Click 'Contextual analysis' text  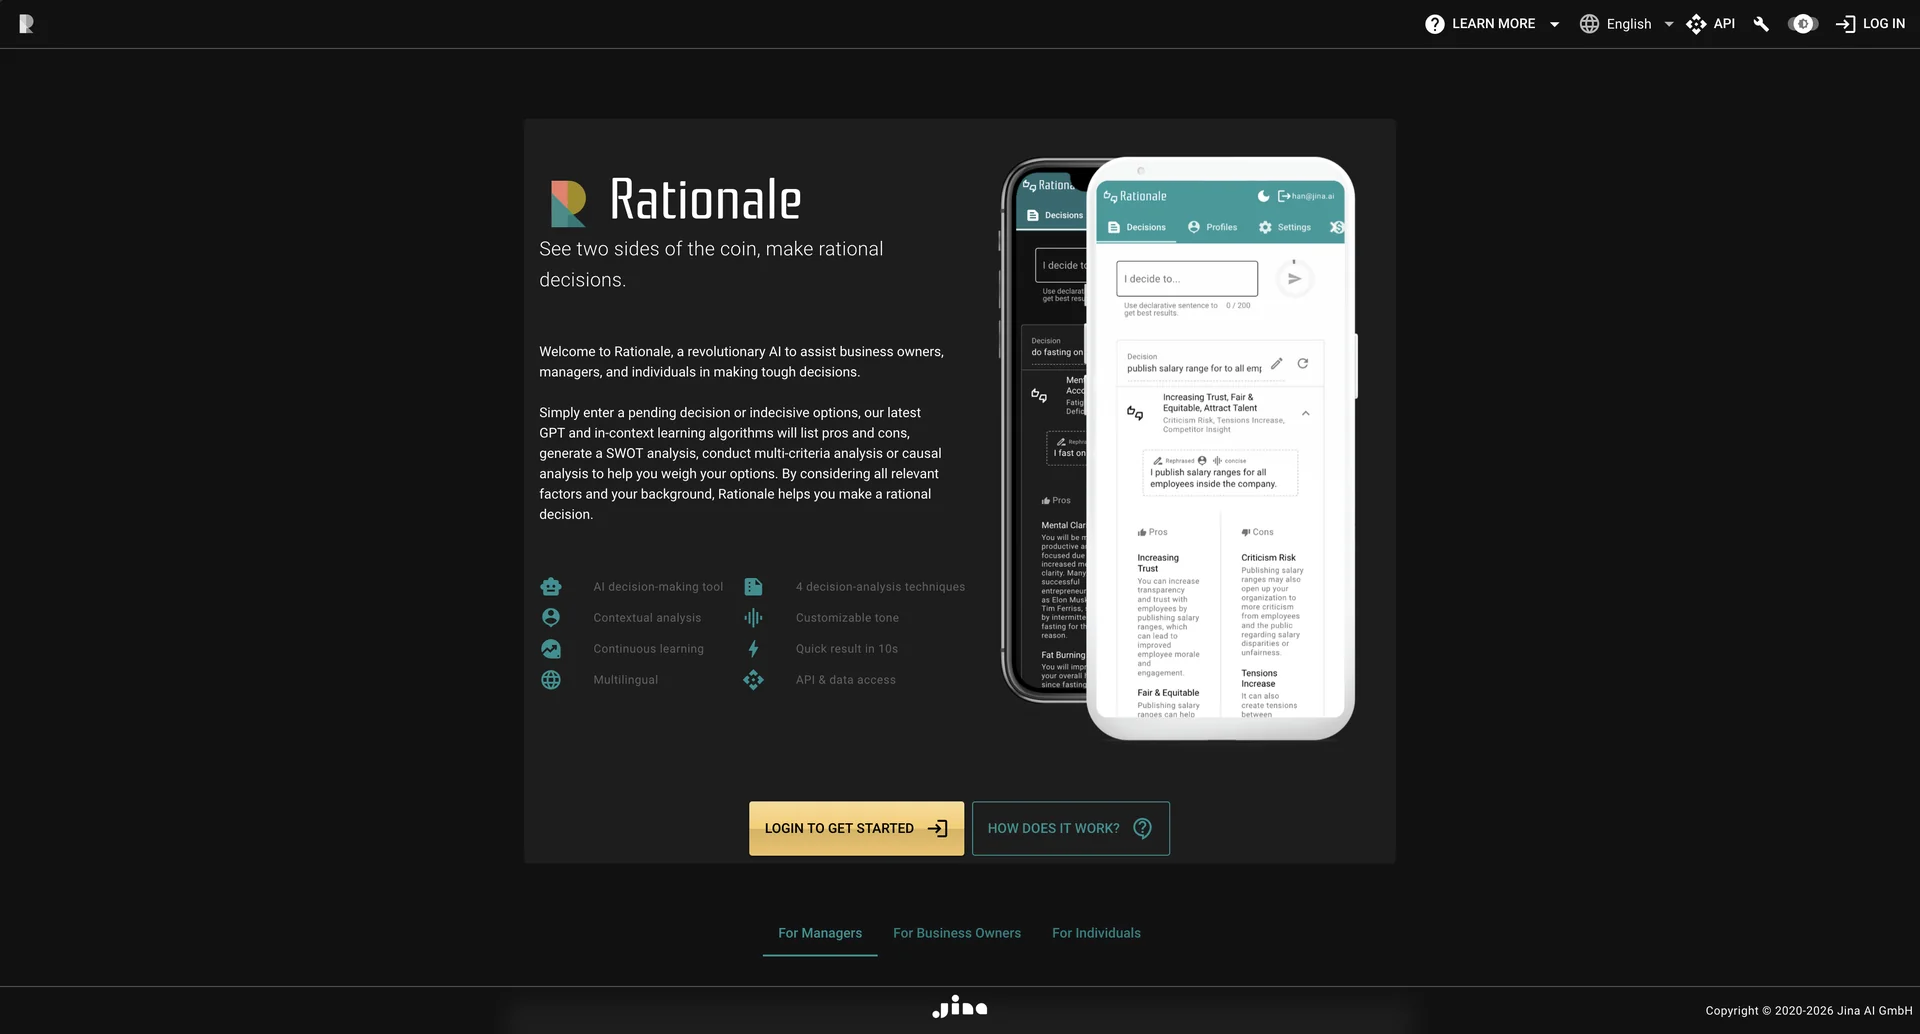pyautogui.click(x=647, y=618)
